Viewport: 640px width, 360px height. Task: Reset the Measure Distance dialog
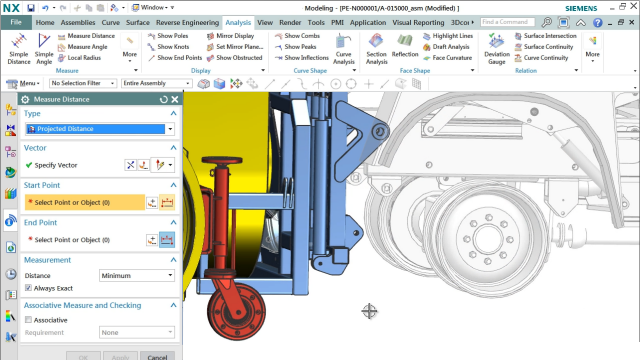coord(164,99)
